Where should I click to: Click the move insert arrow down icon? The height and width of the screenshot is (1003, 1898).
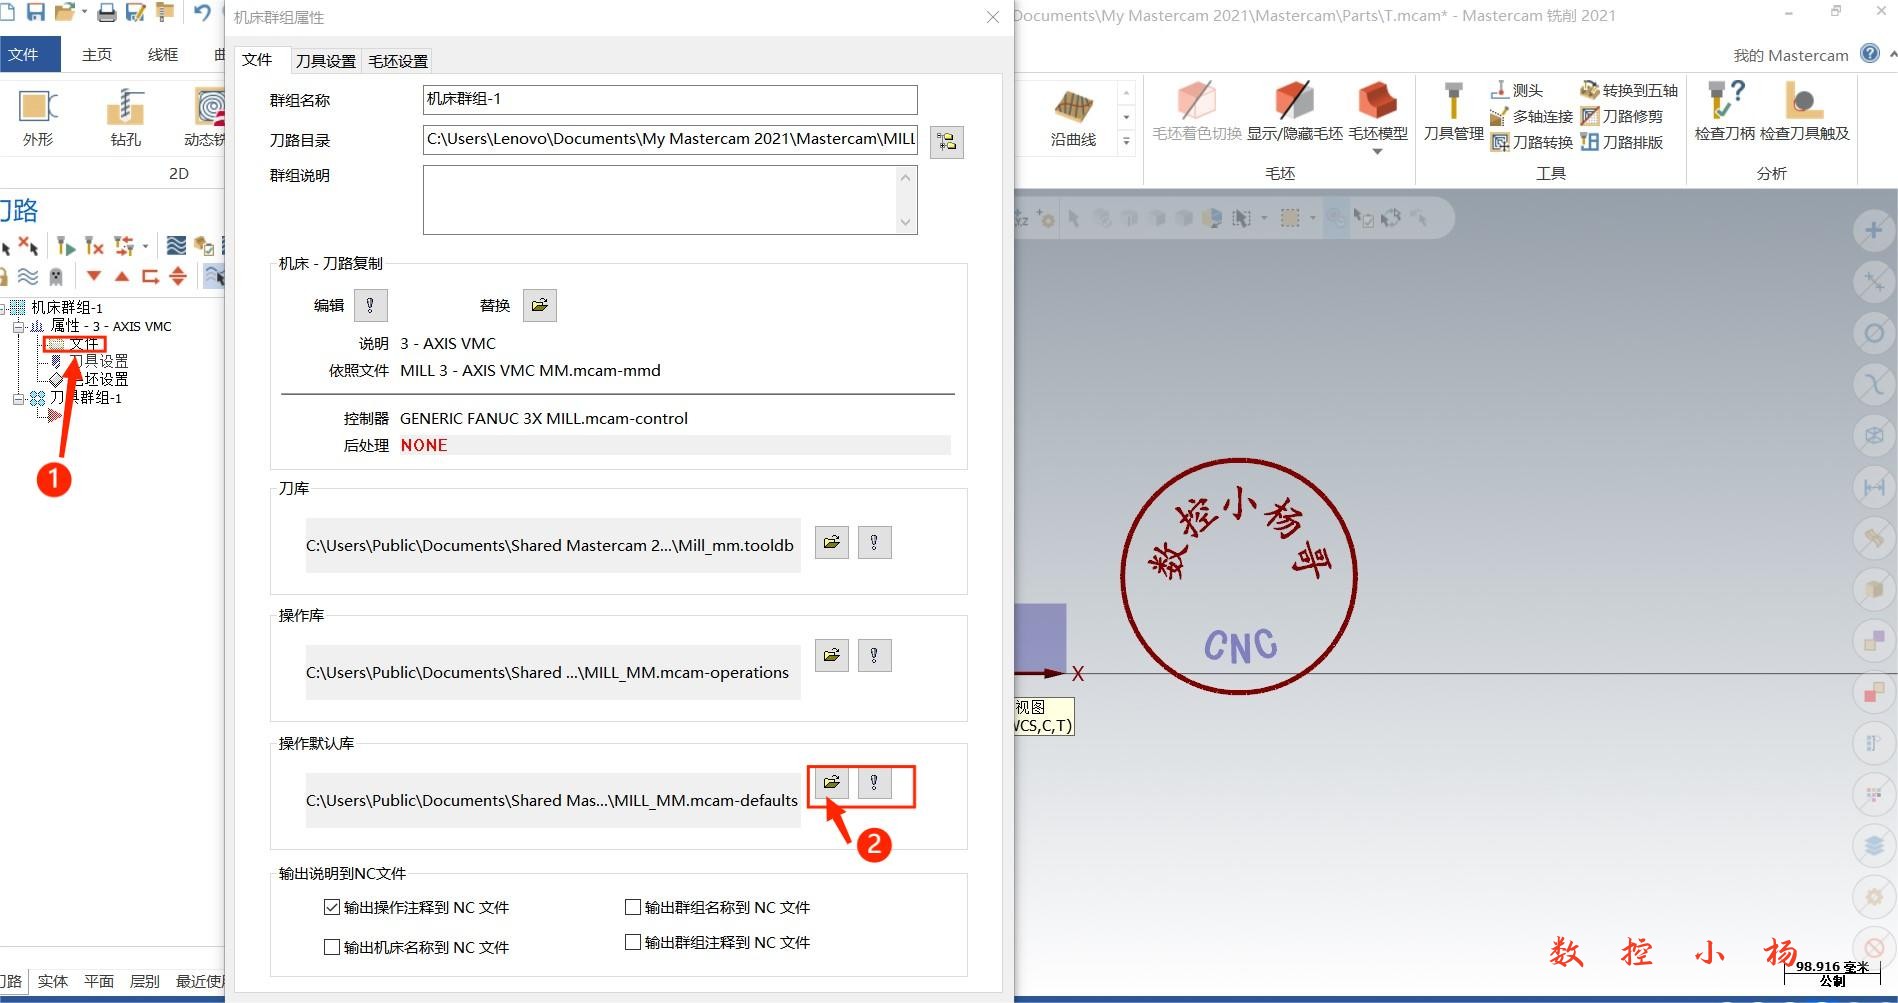(x=94, y=276)
